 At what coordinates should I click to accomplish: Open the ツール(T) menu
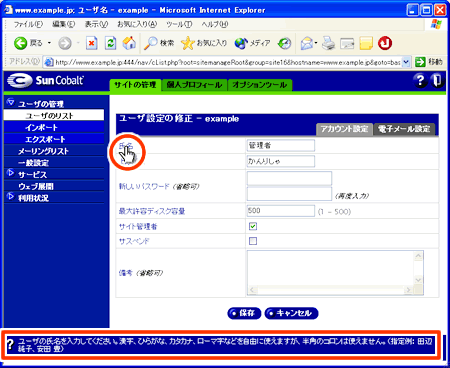(x=179, y=24)
